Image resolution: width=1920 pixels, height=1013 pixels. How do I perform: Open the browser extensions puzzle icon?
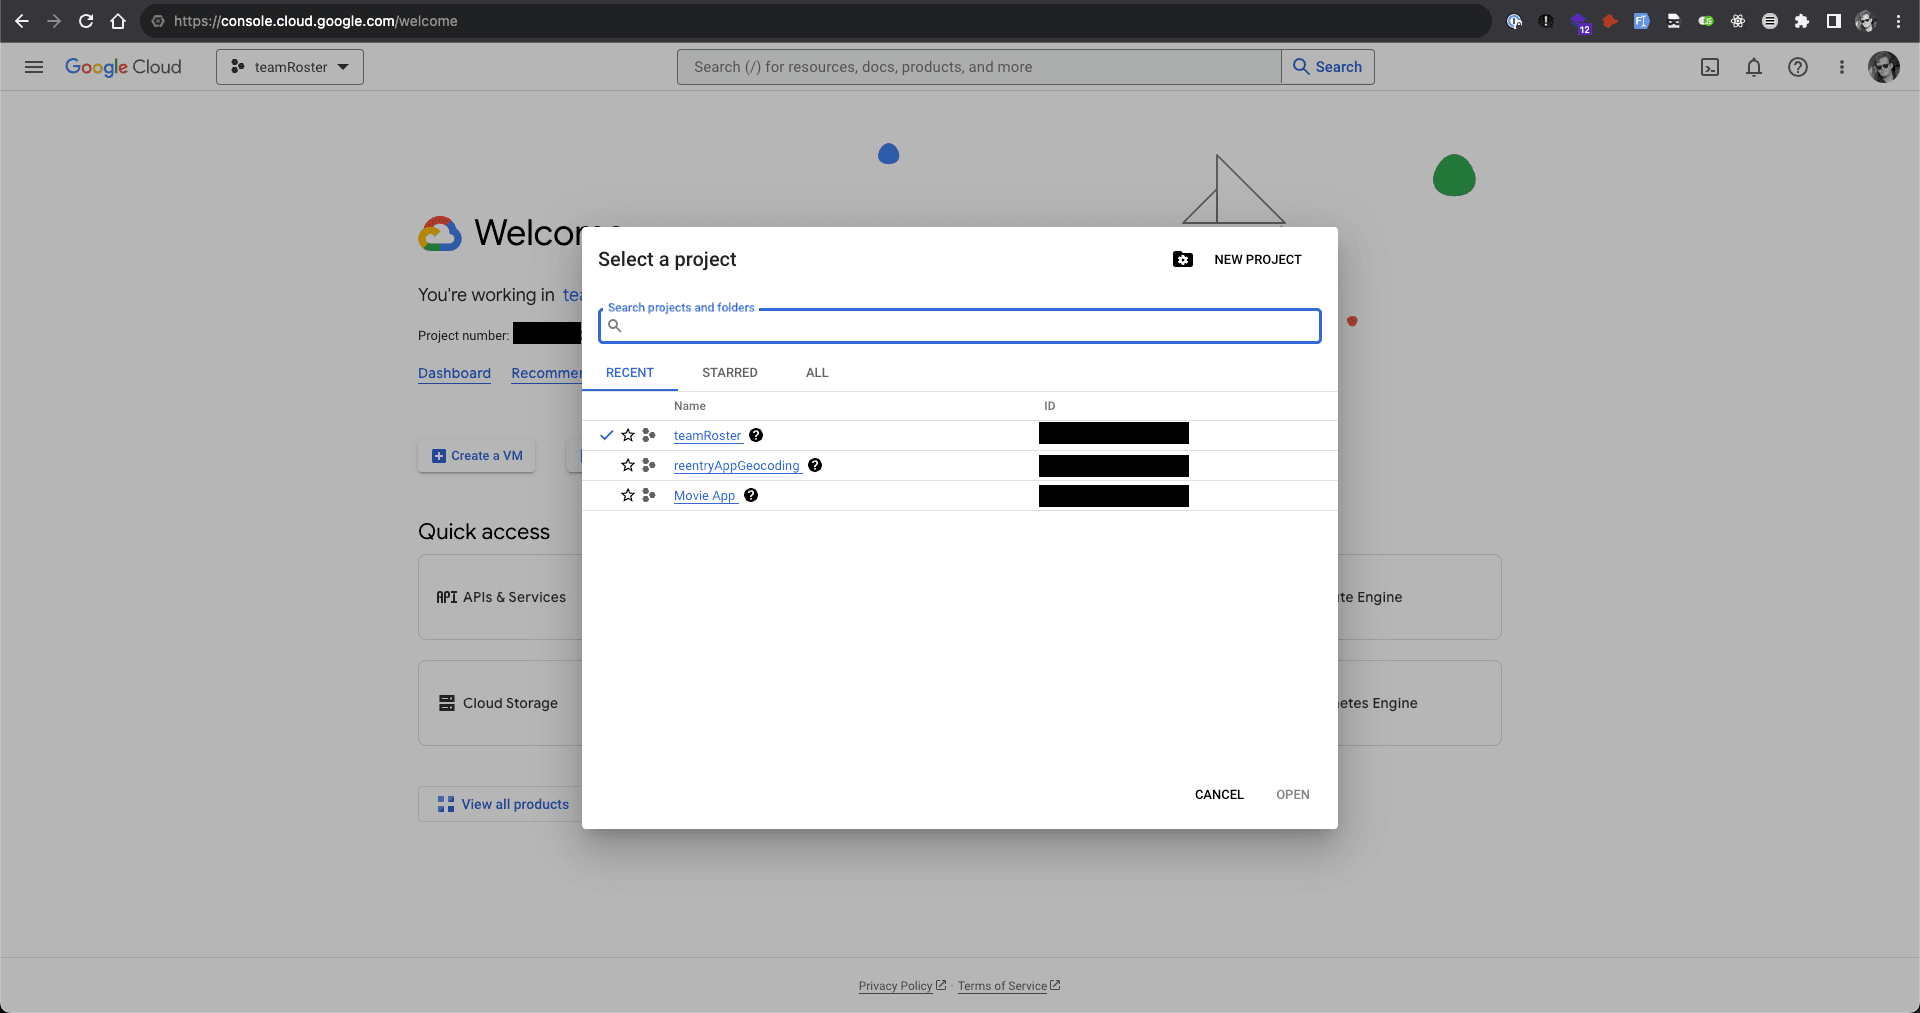click(1802, 21)
